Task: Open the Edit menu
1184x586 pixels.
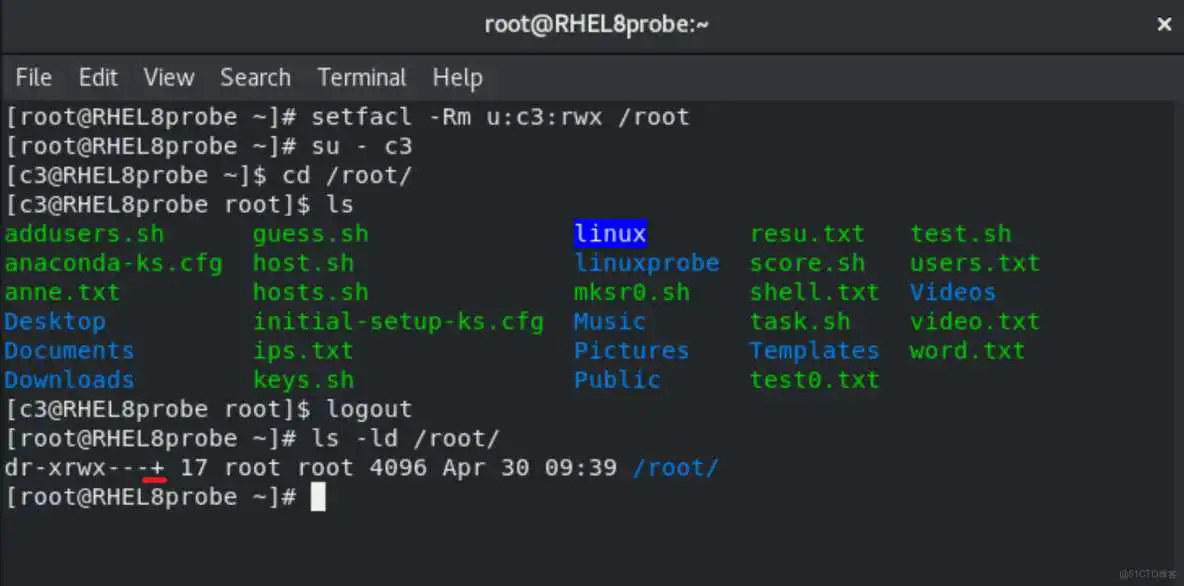Action: 97,78
